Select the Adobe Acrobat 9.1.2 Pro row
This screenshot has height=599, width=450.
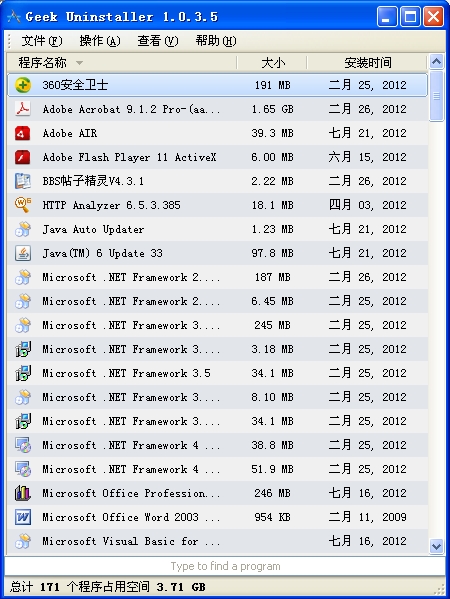[217, 109]
